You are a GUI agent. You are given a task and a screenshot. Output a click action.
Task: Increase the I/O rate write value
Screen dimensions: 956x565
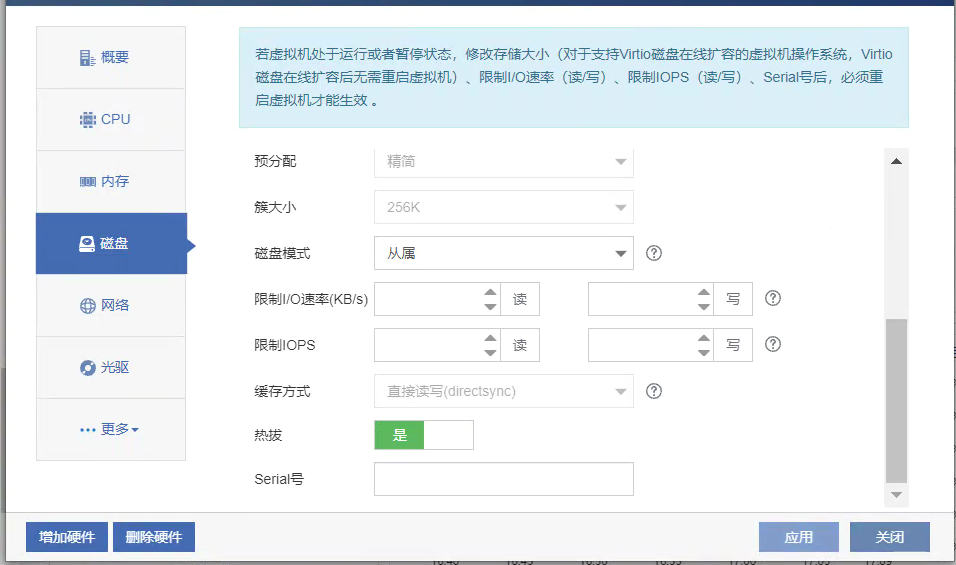point(704,292)
